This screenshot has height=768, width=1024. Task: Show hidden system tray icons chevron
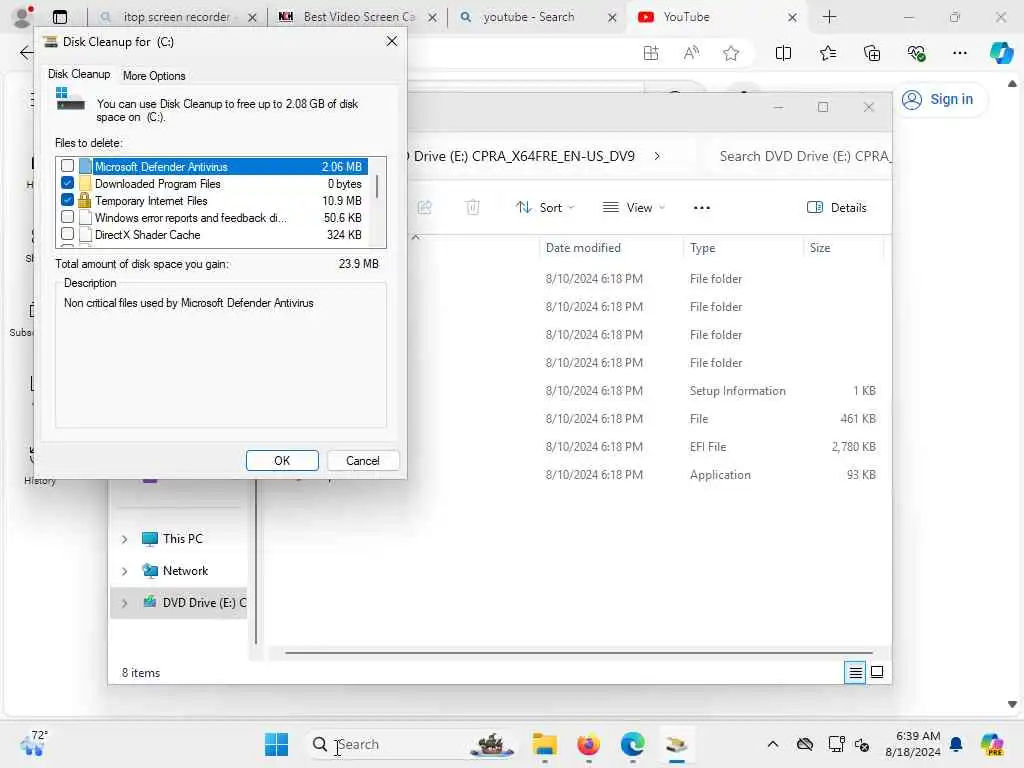(x=773, y=744)
